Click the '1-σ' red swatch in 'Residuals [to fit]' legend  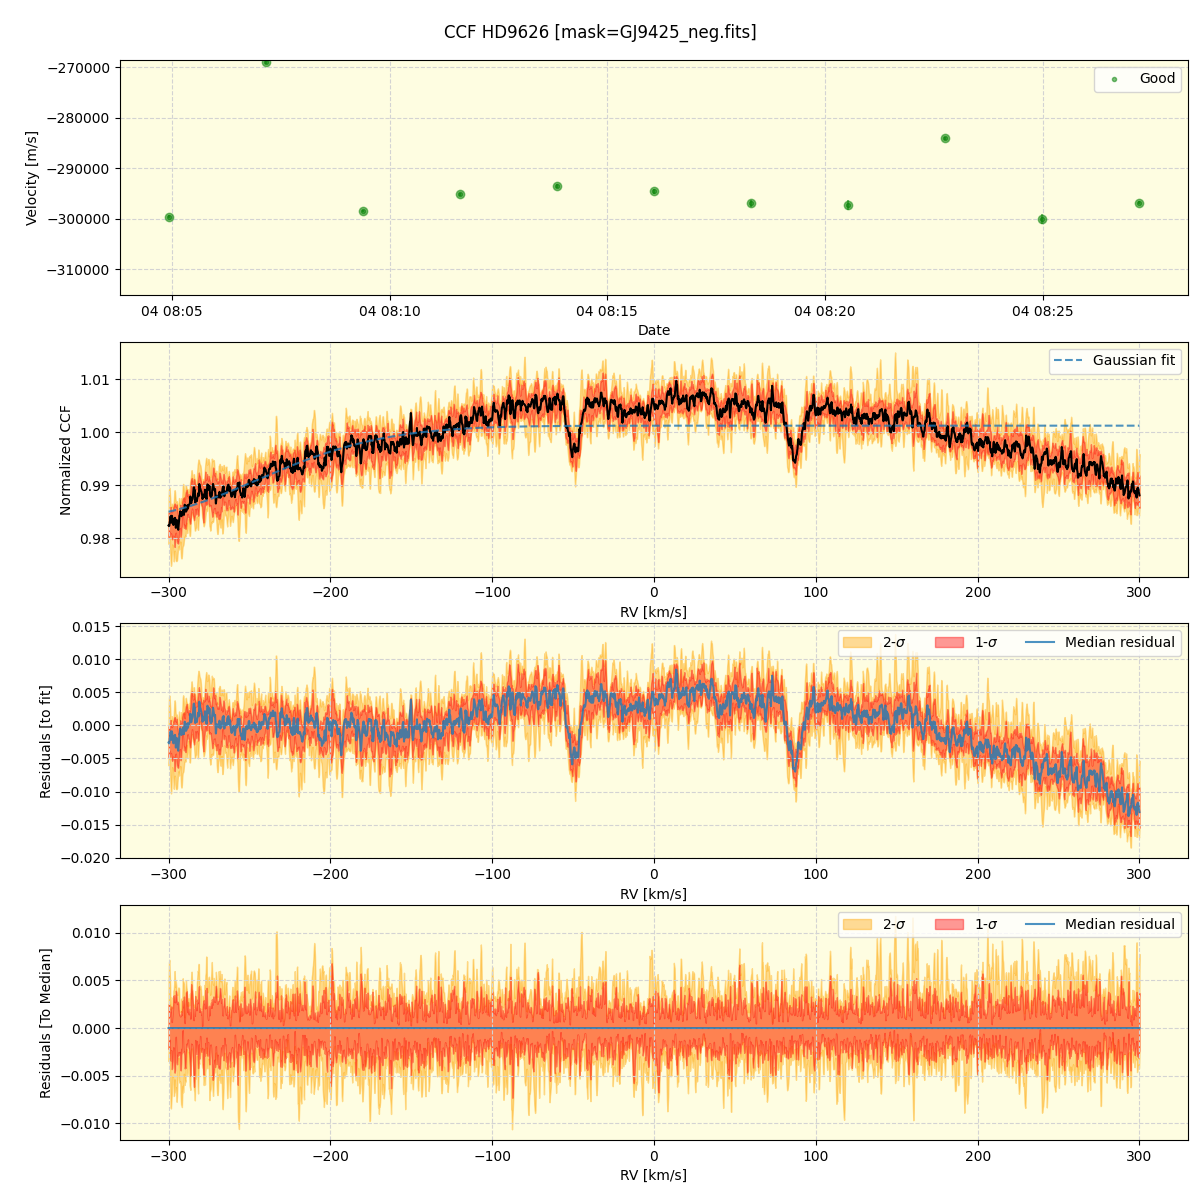(x=950, y=642)
